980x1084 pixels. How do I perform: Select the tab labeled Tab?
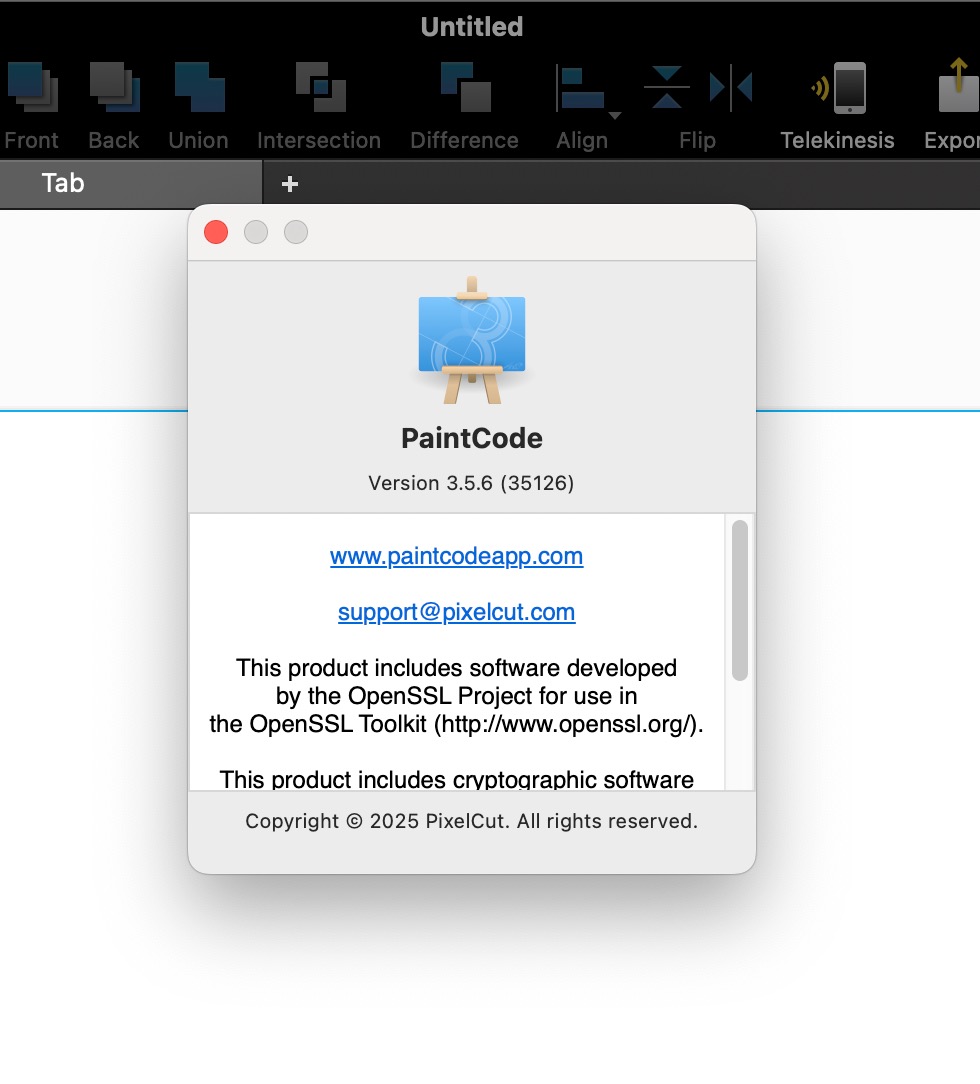tap(131, 184)
